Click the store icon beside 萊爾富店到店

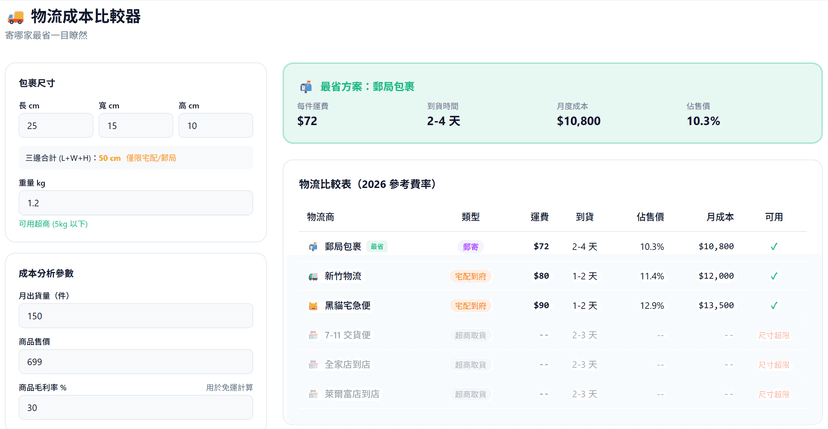313,394
